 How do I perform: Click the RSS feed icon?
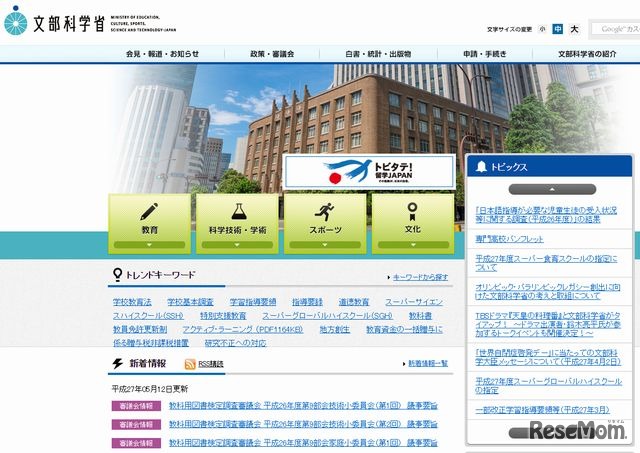pos(190,364)
